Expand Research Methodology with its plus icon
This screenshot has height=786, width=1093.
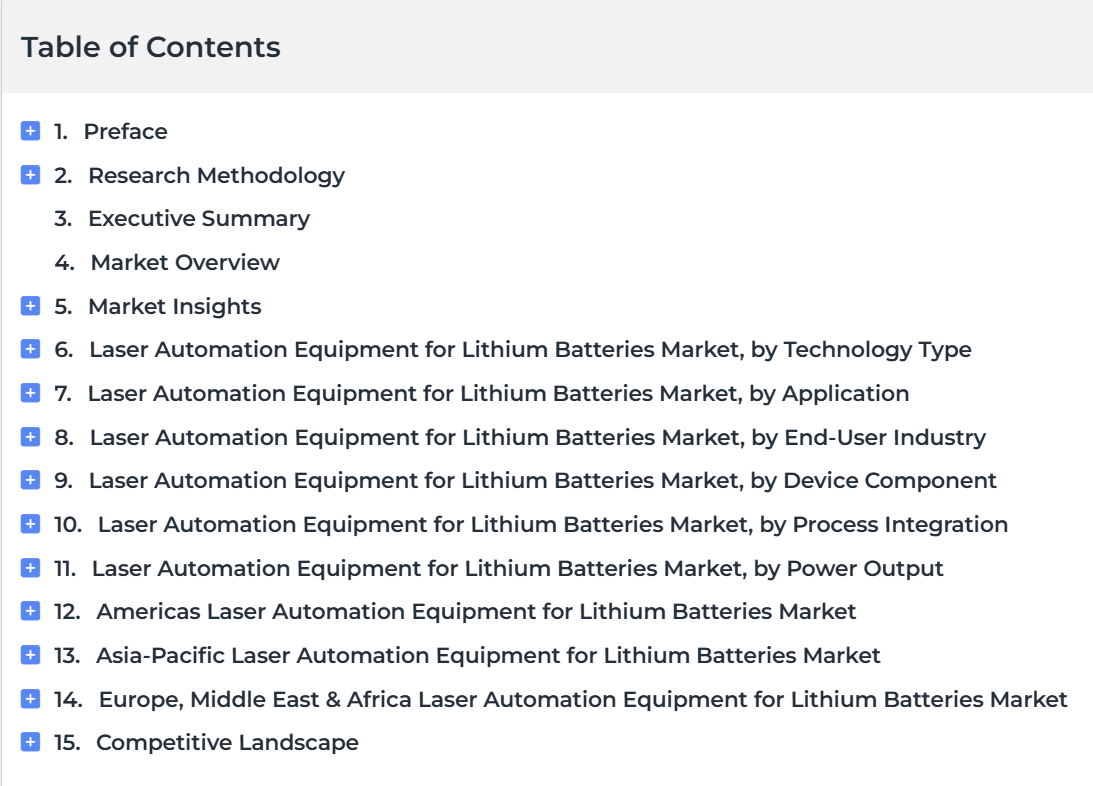30,174
